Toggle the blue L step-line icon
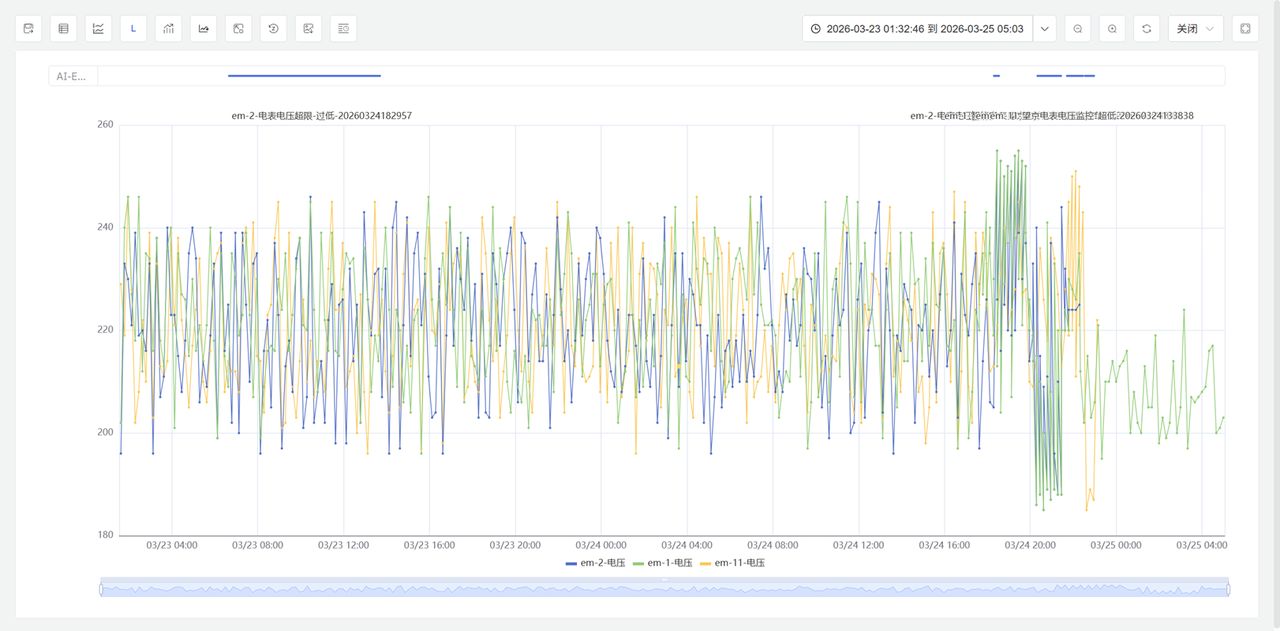Screen dimensions: 1280x631 point(133,29)
